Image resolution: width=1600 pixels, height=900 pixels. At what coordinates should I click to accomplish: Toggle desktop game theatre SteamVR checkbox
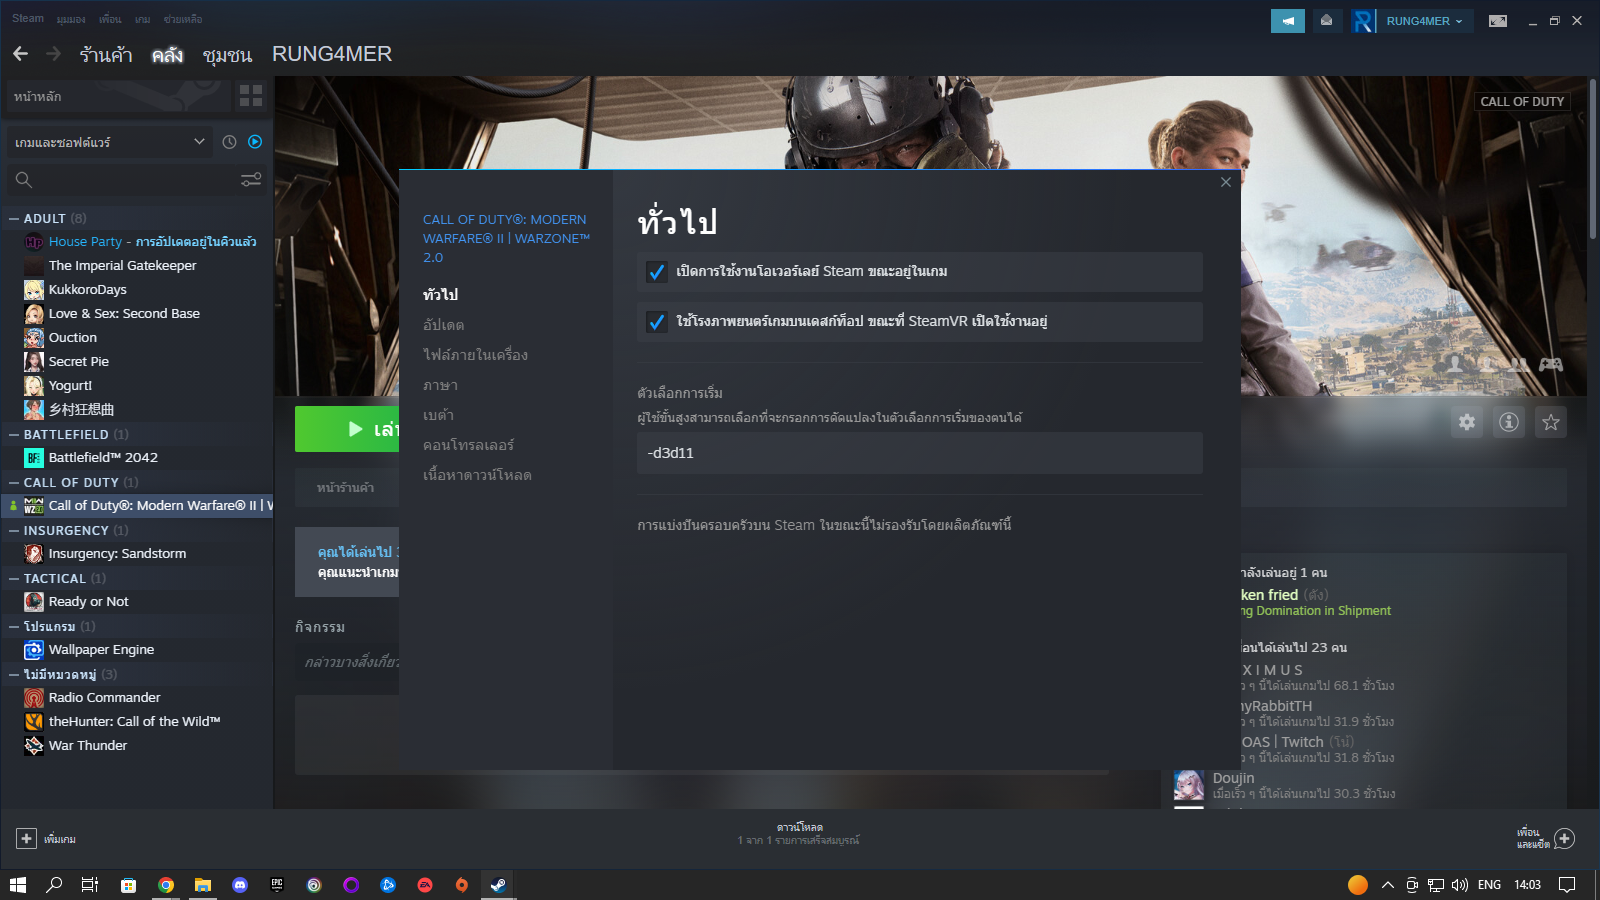click(x=657, y=322)
